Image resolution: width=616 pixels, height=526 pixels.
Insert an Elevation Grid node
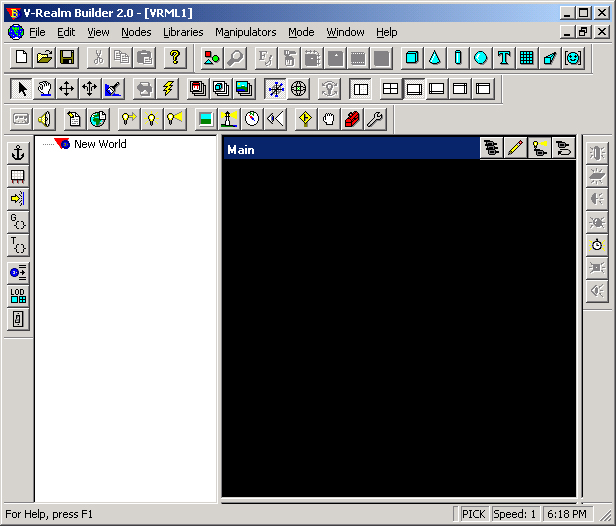[526, 58]
